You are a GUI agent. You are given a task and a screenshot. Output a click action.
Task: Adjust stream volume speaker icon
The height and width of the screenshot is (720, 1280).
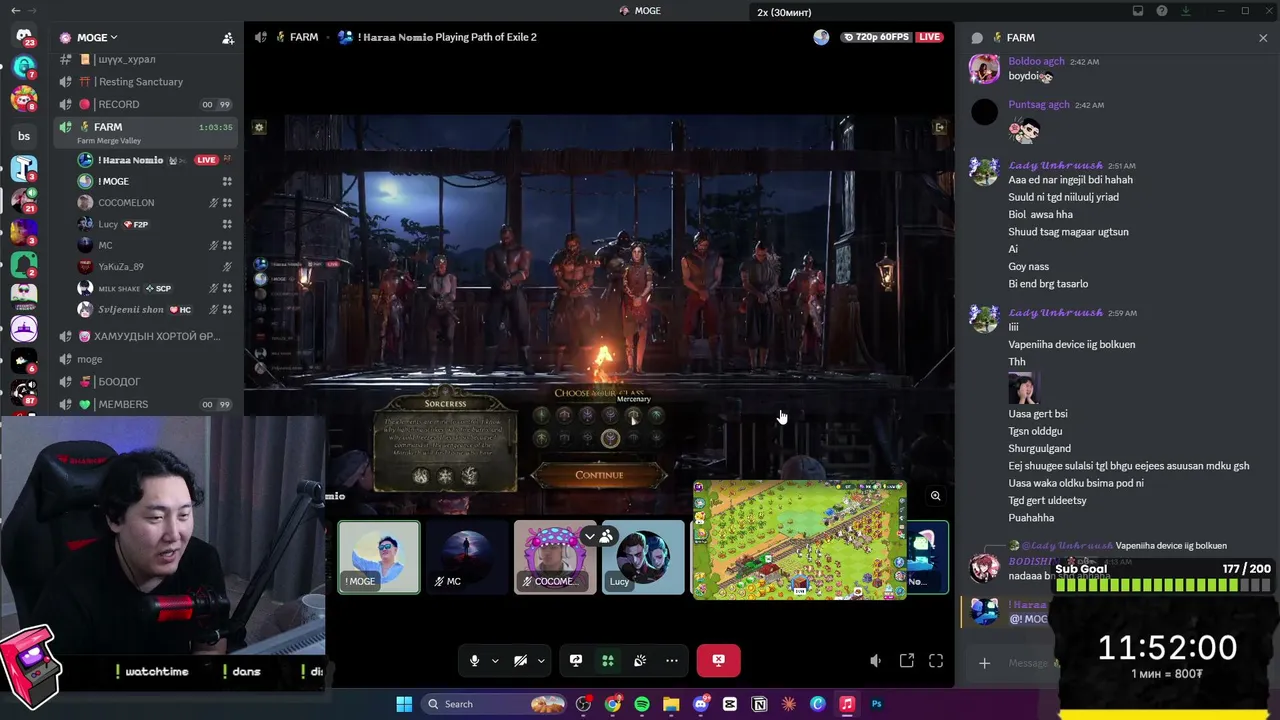875,660
